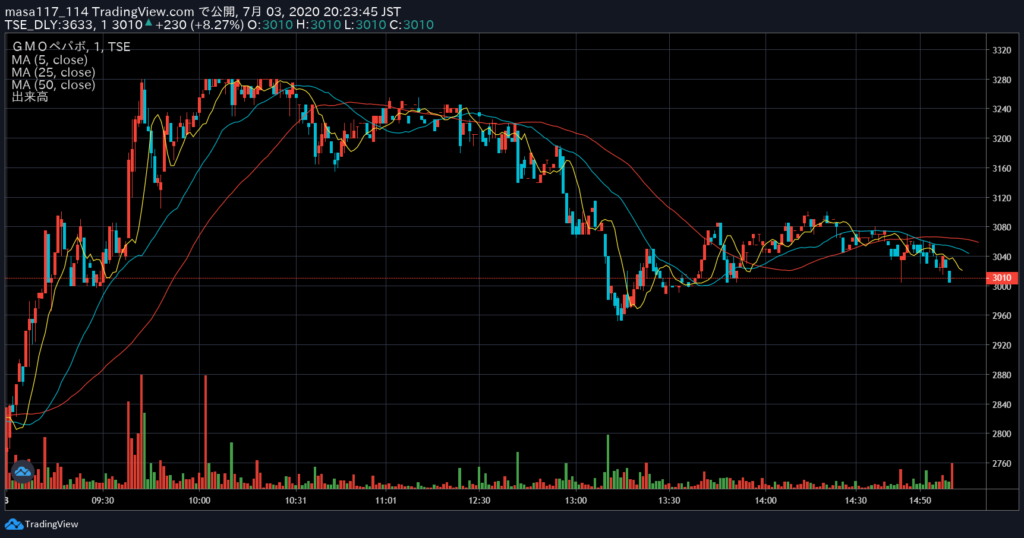Image resolution: width=1024 pixels, height=538 pixels.
Task: Click the 20:23:45 JST timestamp
Action: (x=362, y=12)
